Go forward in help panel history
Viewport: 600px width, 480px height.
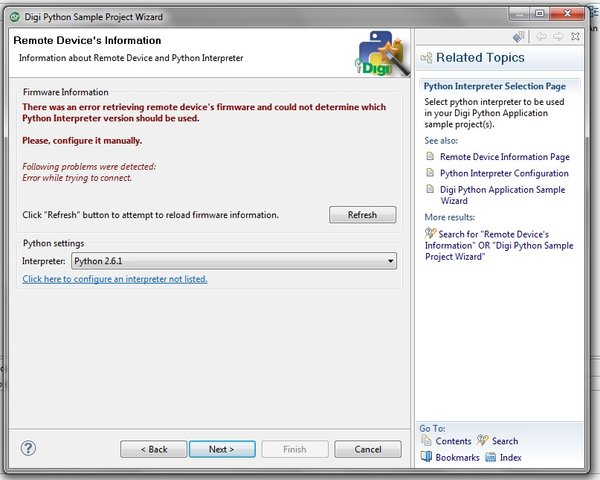(x=558, y=37)
